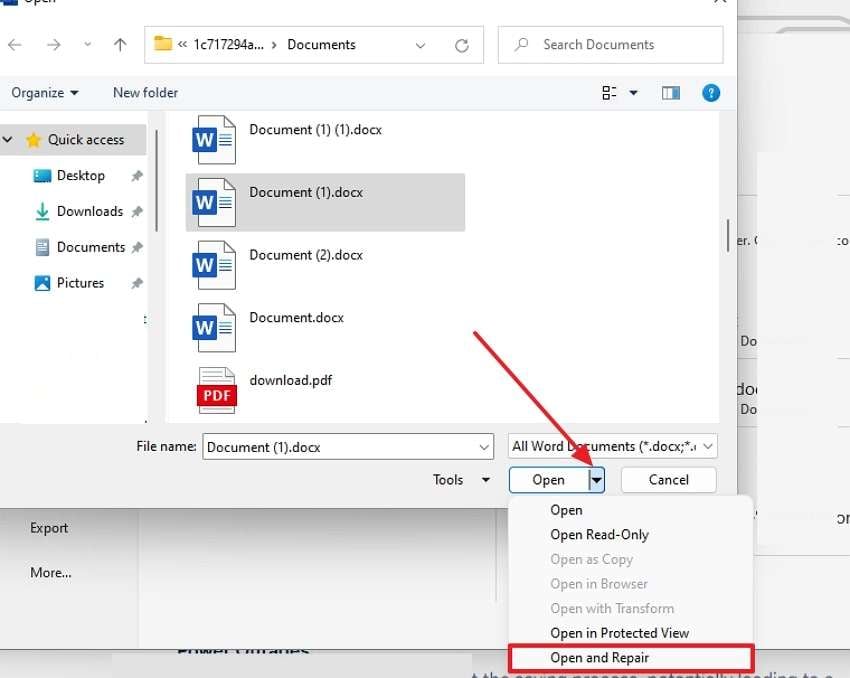Go forward with the Forward arrow

[54, 44]
